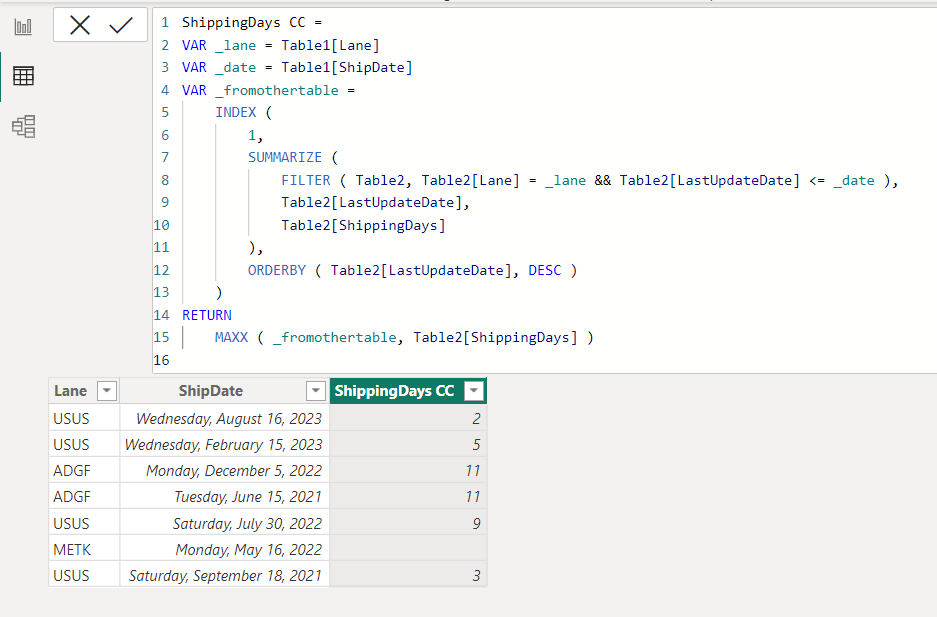Viewport: 937px width, 617px height.
Task: Click the METK lane cell
Action: tap(84, 550)
